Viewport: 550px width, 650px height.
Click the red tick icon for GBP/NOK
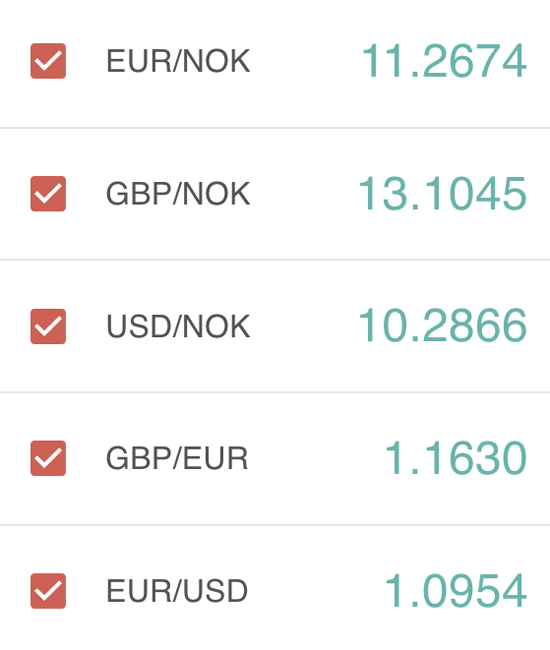tap(48, 194)
